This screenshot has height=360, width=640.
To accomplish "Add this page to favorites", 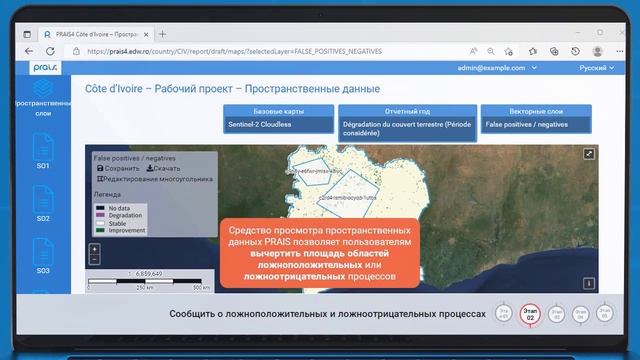I will tap(509, 51).
